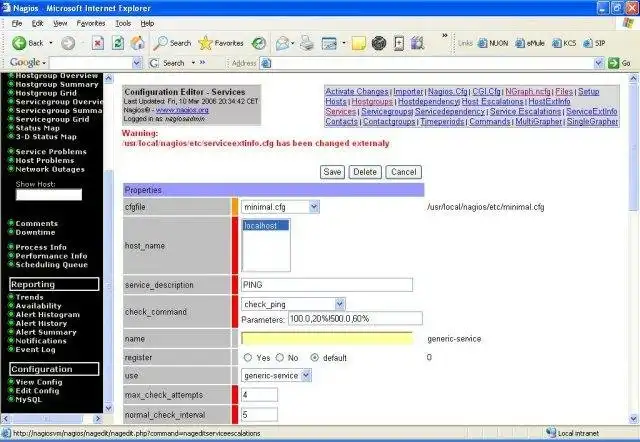Open the File menu

[17, 23]
